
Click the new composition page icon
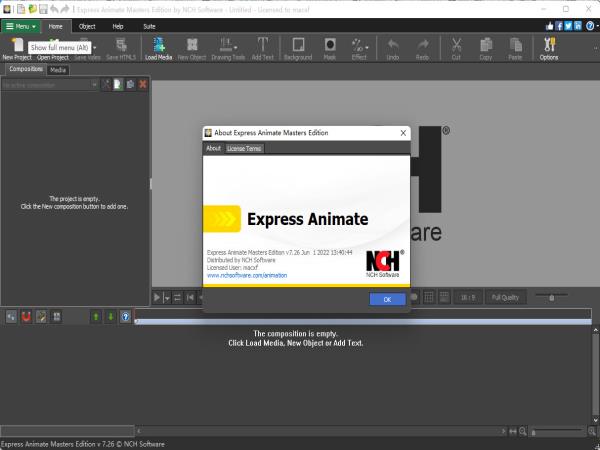(x=118, y=84)
